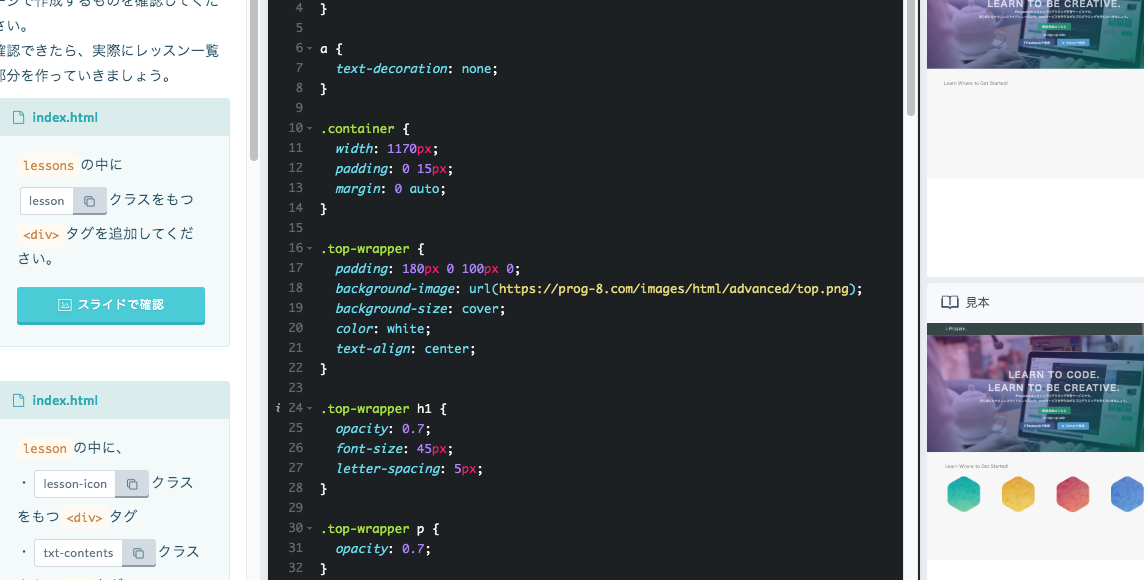Click the yellow hexagon lesson icon
Screen dimensions: 1144x580
(1018, 494)
